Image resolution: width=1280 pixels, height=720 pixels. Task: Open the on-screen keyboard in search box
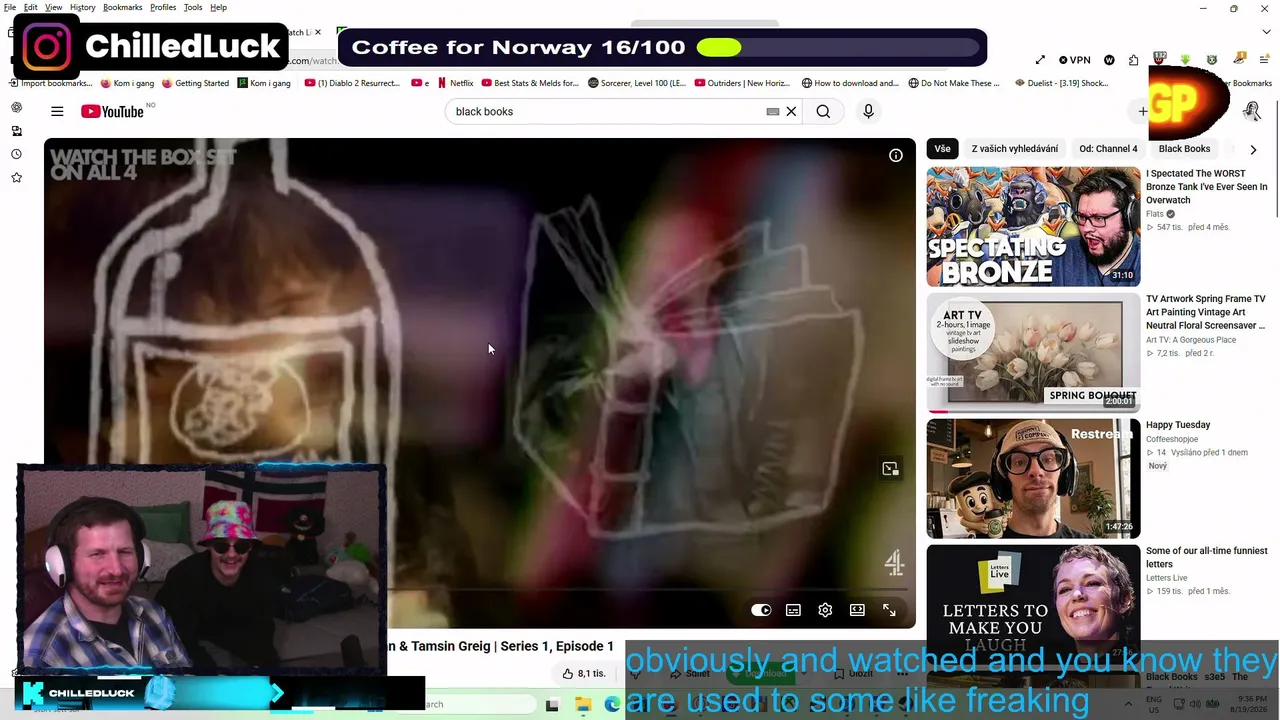coord(773,112)
